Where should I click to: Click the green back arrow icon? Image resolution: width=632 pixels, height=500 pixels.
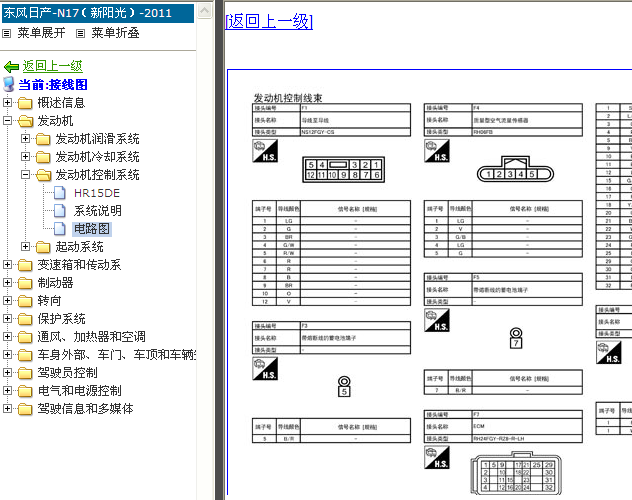[x=11, y=66]
